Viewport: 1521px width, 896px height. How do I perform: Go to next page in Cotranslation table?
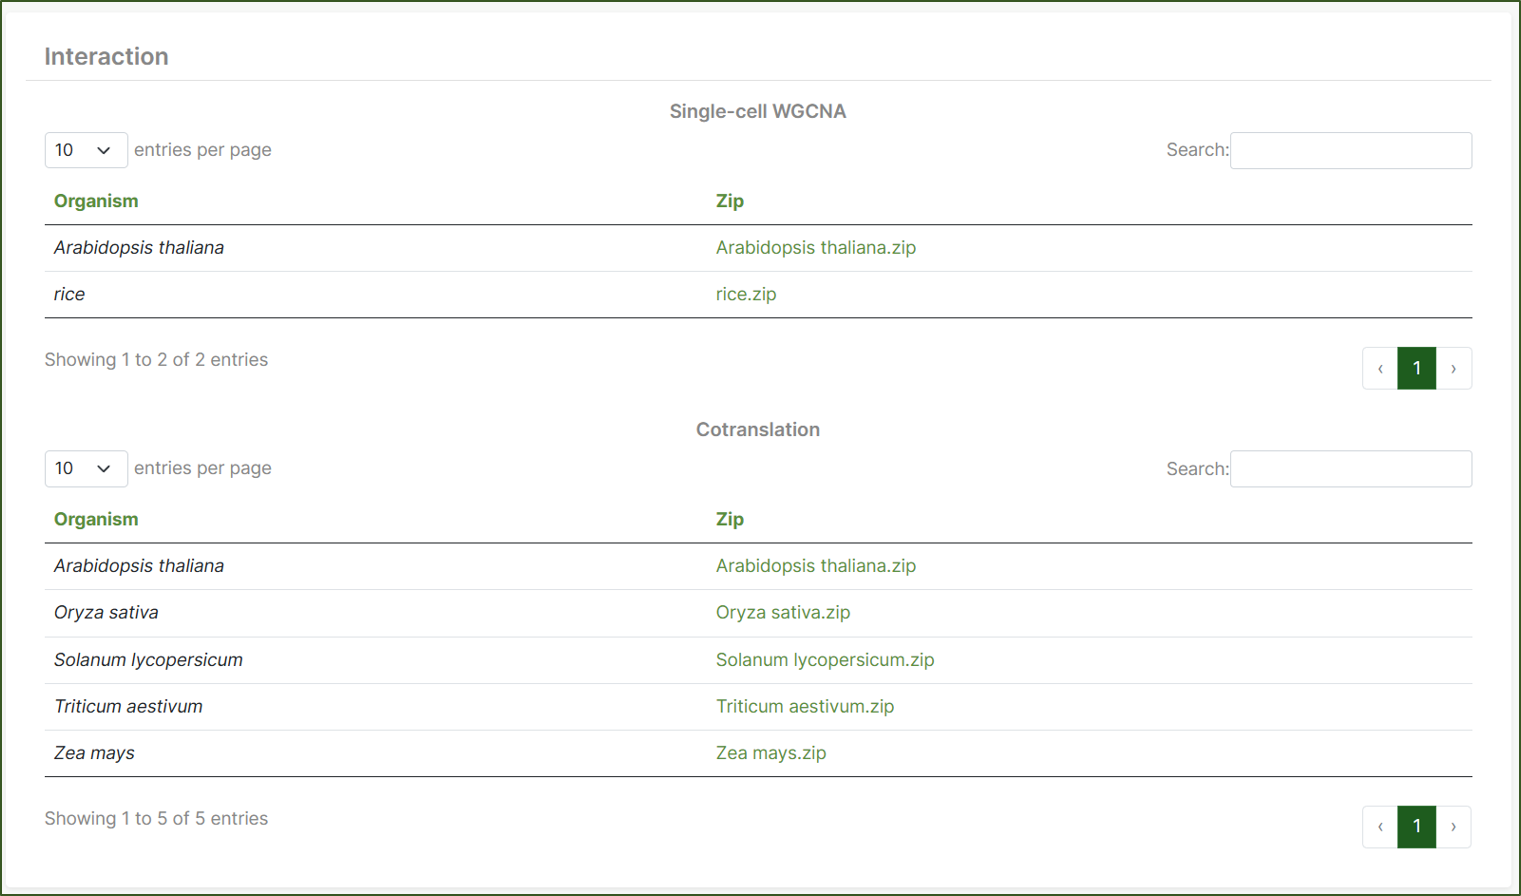click(x=1453, y=827)
